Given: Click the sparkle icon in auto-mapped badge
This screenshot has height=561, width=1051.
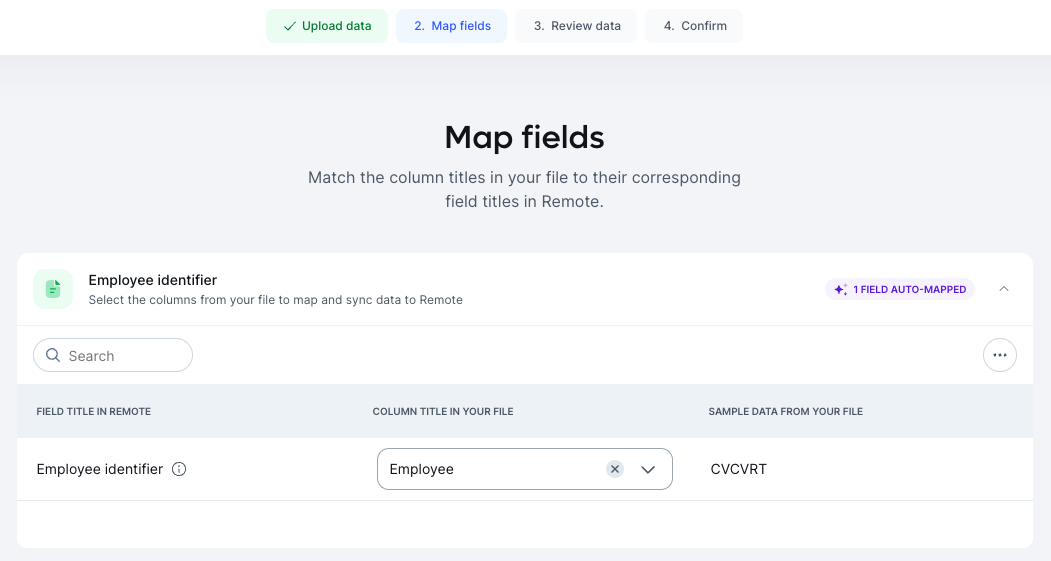Looking at the screenshot, I should click(x=841, y=290).
